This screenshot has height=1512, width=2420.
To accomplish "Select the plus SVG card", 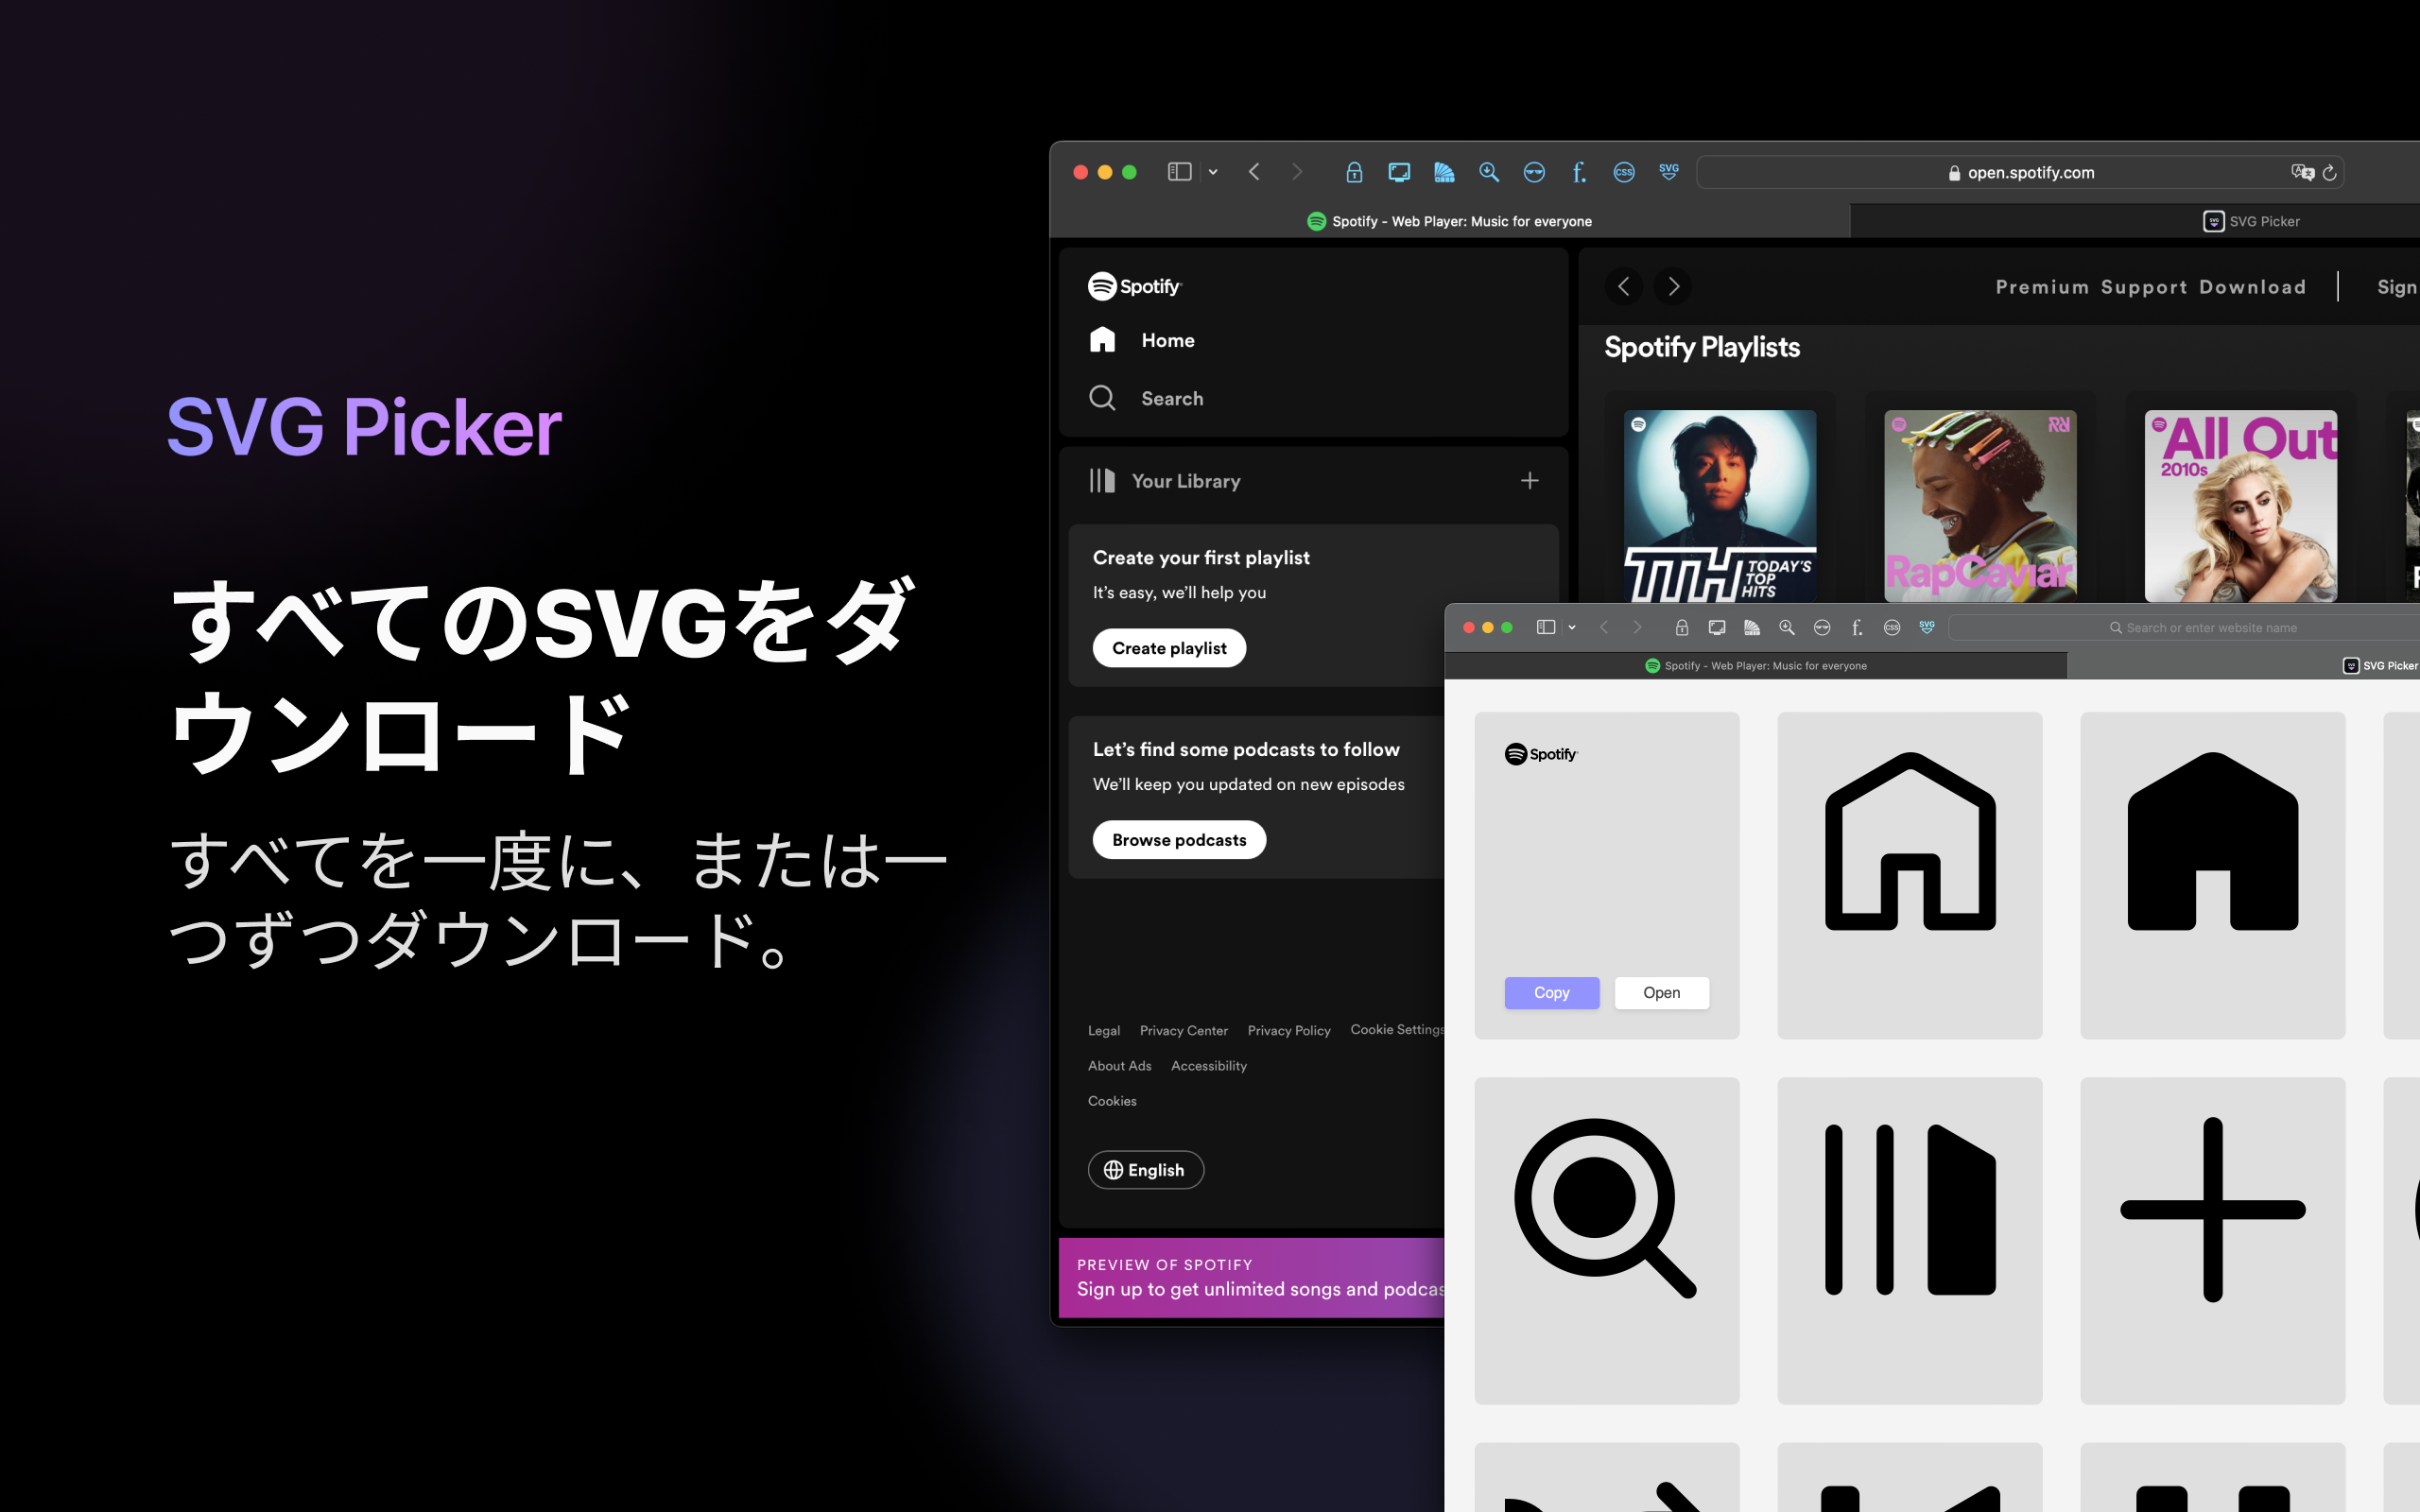I will [2213, 1240].
